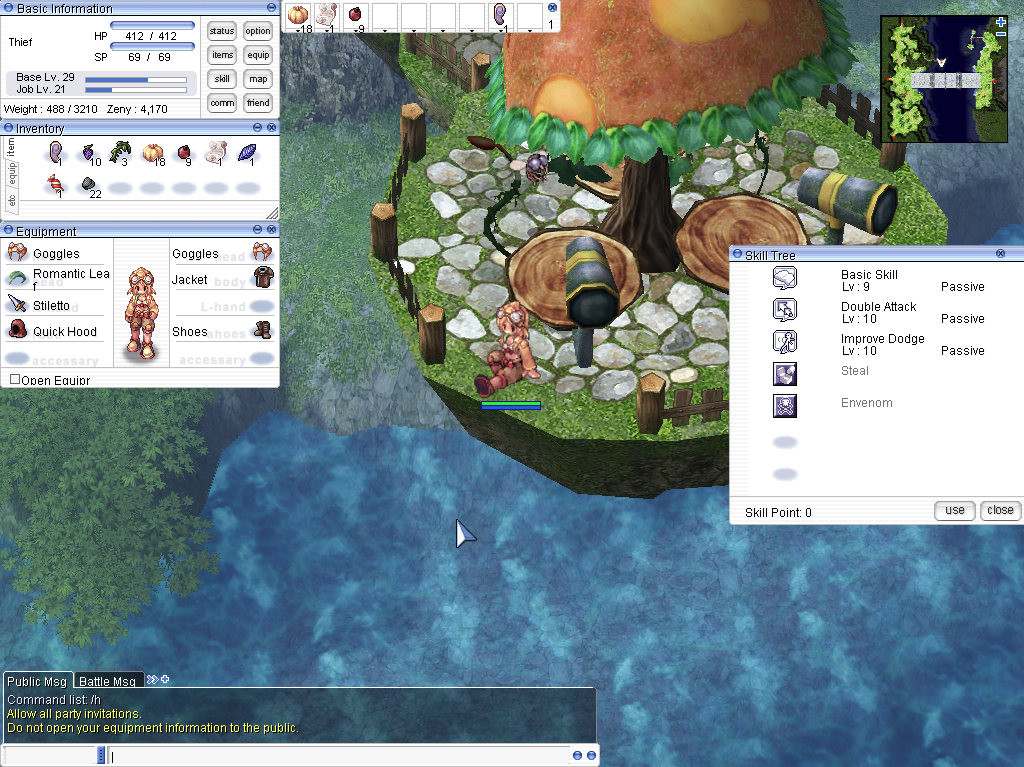Click the friend button
This screenshot has width=1024, height=767.
[258, 103]
